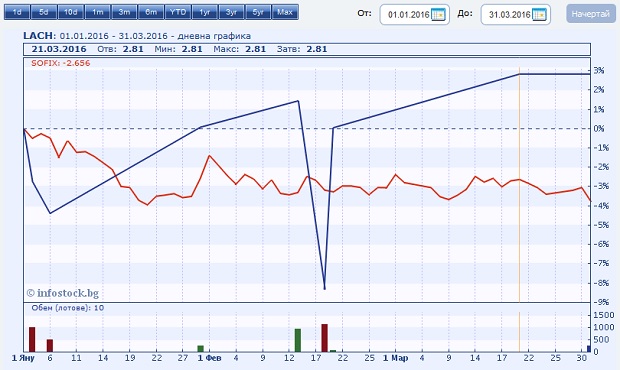Click the SOFIX: -2.656 legend label
Image resolution: width=620 pixels, height=370 pixels.
pos(60,63)
